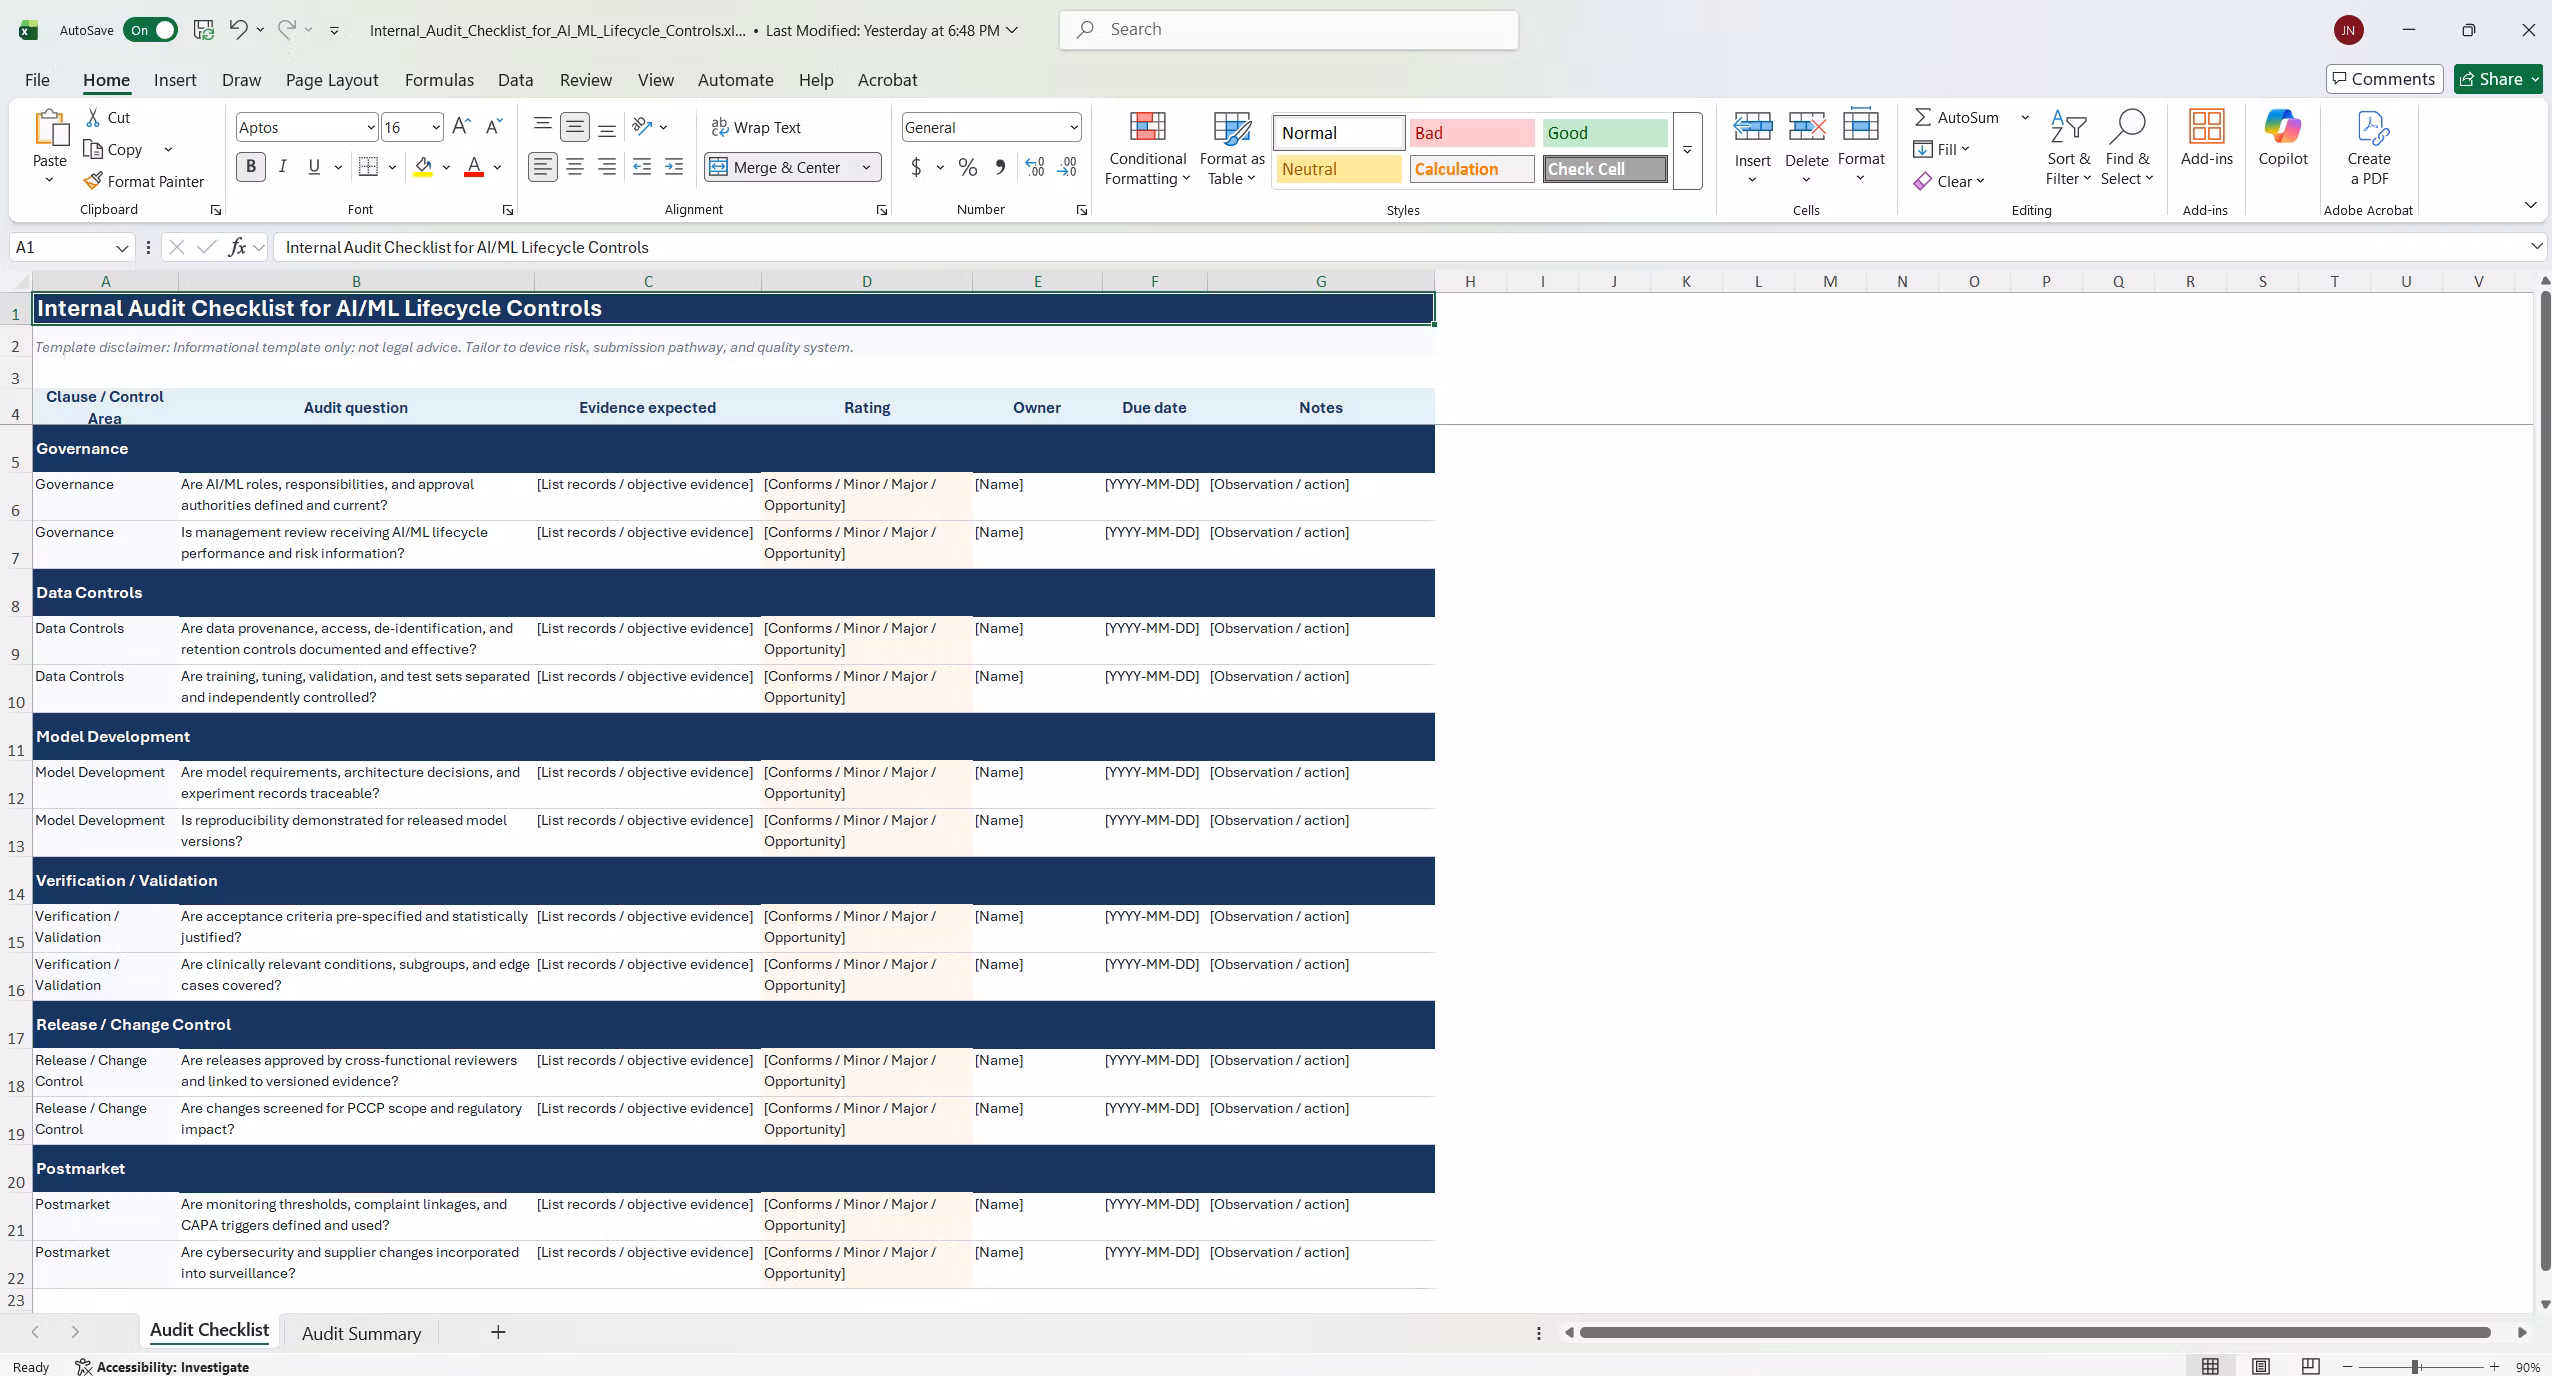Click the Increase Decimal icon
Screen dimensions: 2552x1376
coord(1035,167)
